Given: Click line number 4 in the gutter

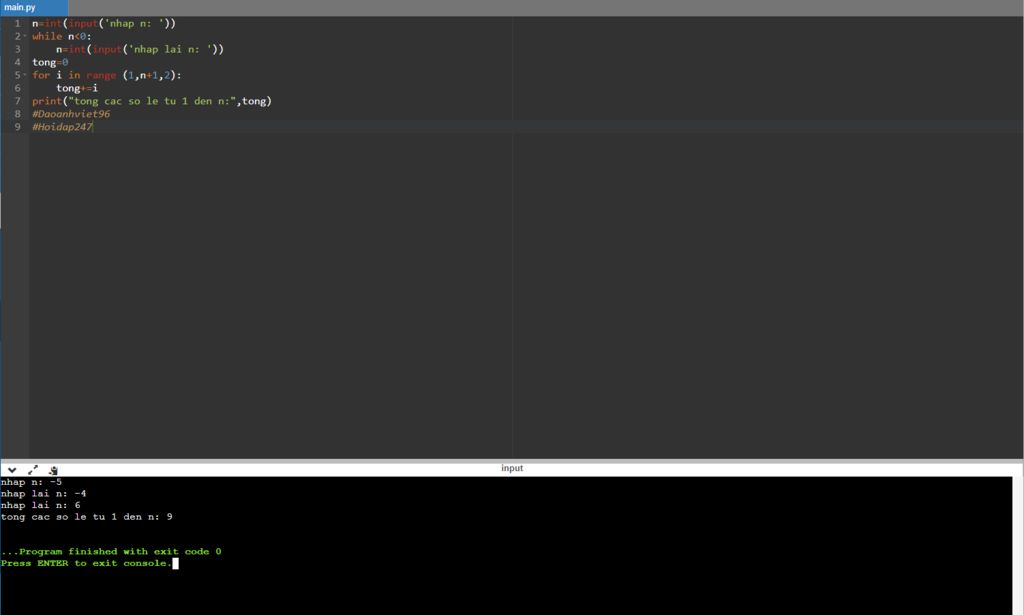Looking at the screenshot, I should (18, 62).
